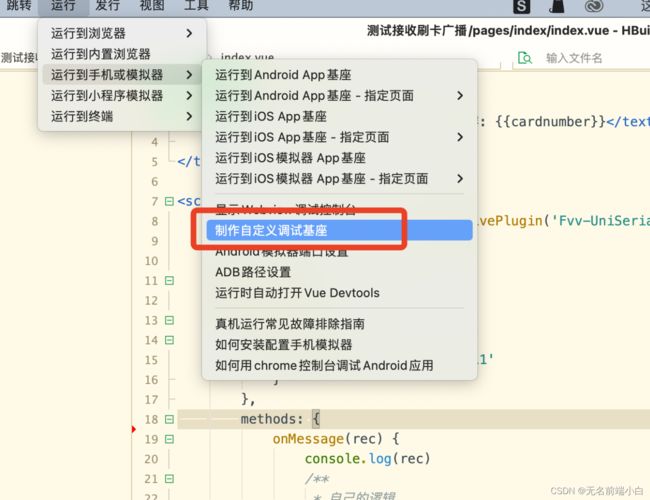Screen dimensions: 650x500
Task: Collapse code fold at line 7
Action: [169, 201]
